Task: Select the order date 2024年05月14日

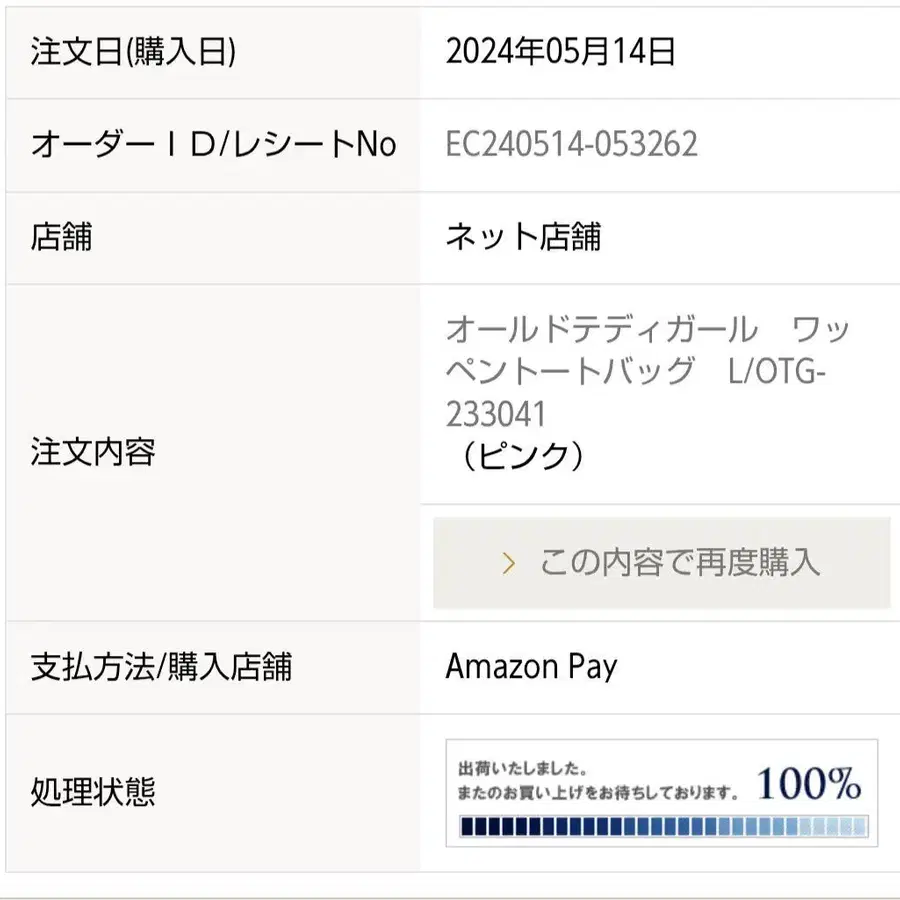Action: click(560, 51)
